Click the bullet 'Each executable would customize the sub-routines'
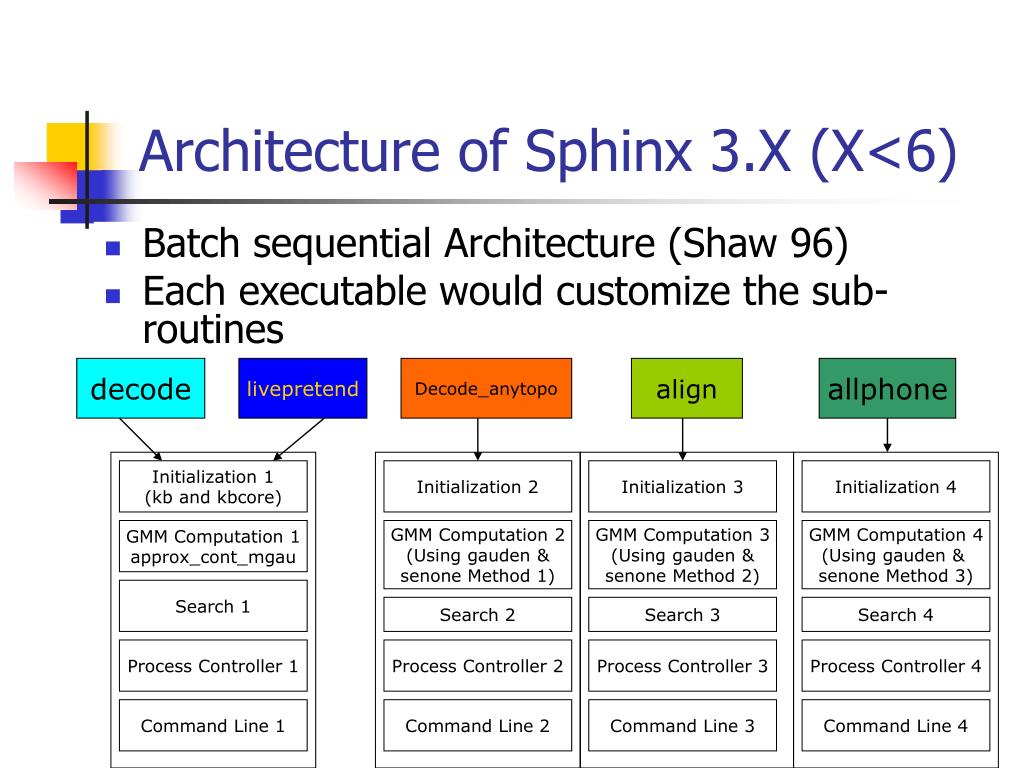The image size is (1024, 768). (x=515, y=310)
